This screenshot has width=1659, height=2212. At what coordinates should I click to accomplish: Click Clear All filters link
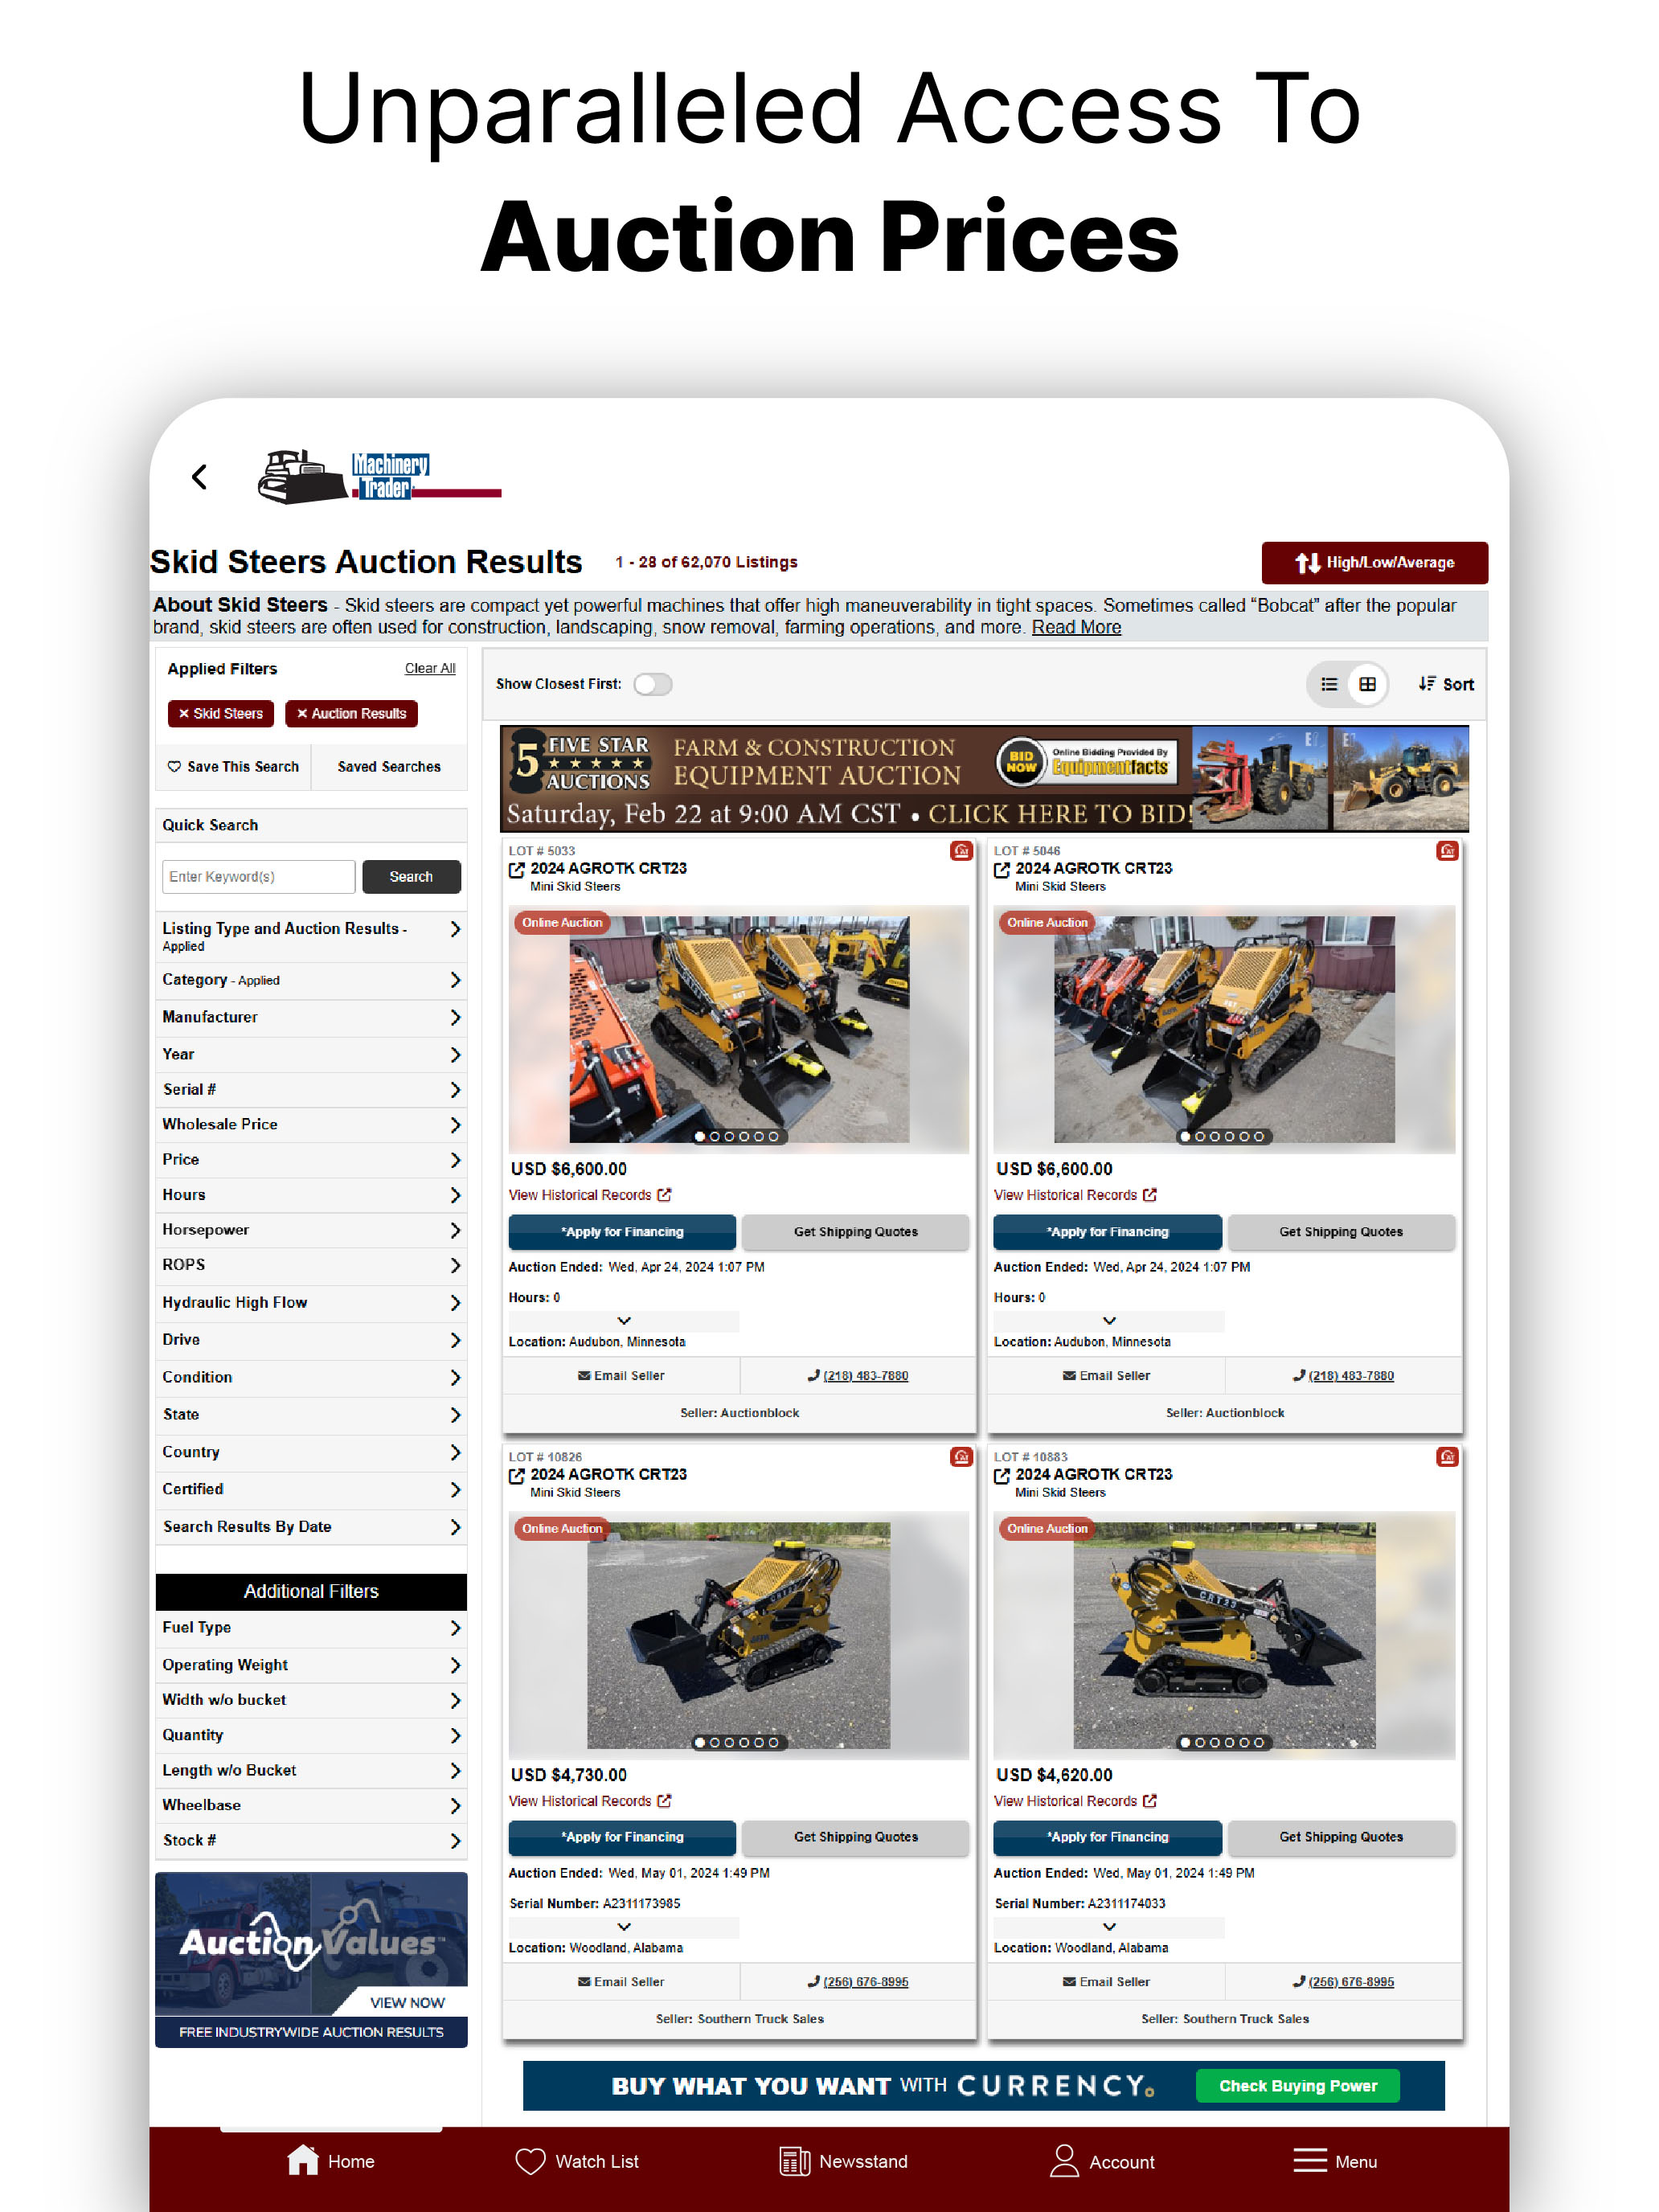430,668
